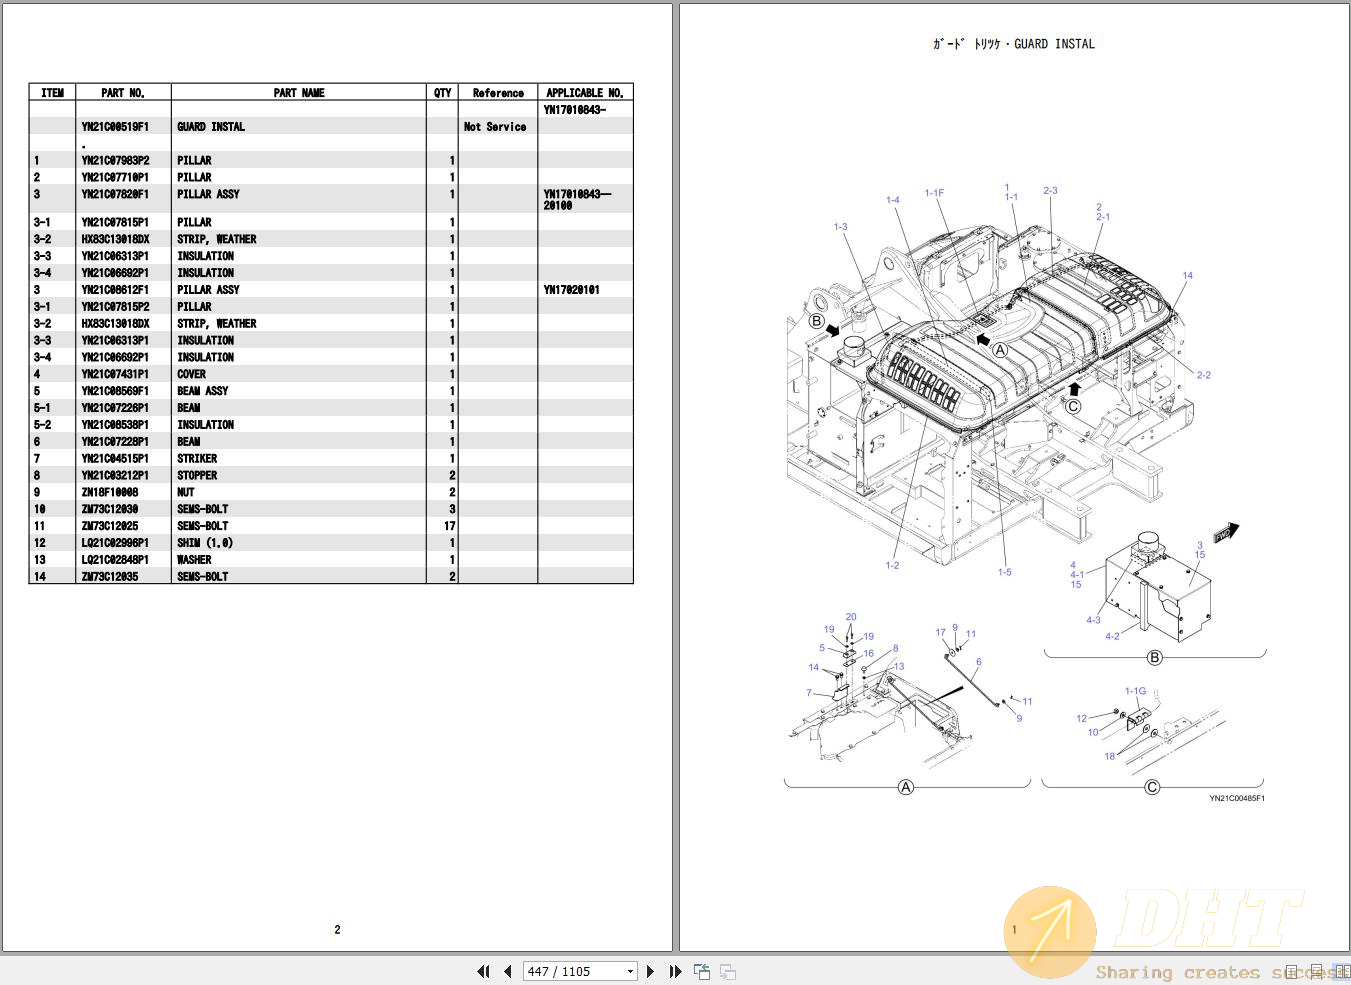Go to the previous page
The width and height of the screenshot is (1351, 985).
click(508, 971)
